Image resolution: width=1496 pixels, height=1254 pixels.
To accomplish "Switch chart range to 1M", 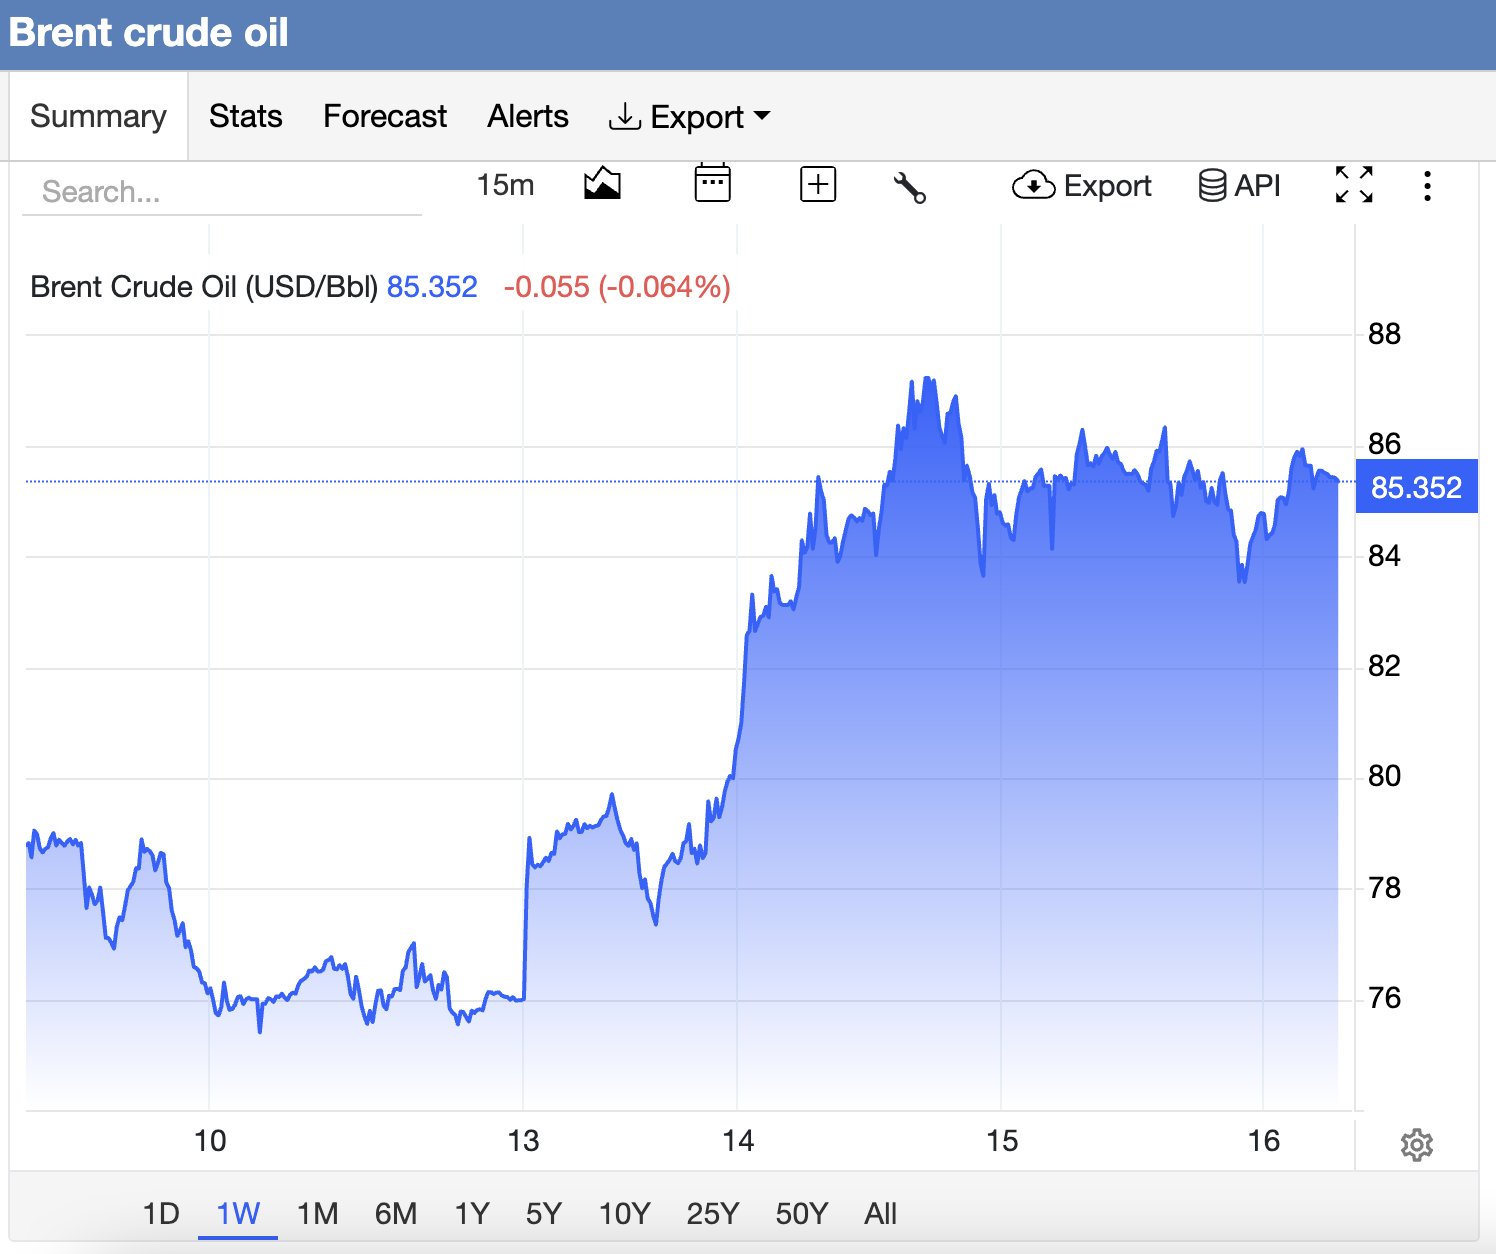I will pyautogui.click(x=317, y=1213).
